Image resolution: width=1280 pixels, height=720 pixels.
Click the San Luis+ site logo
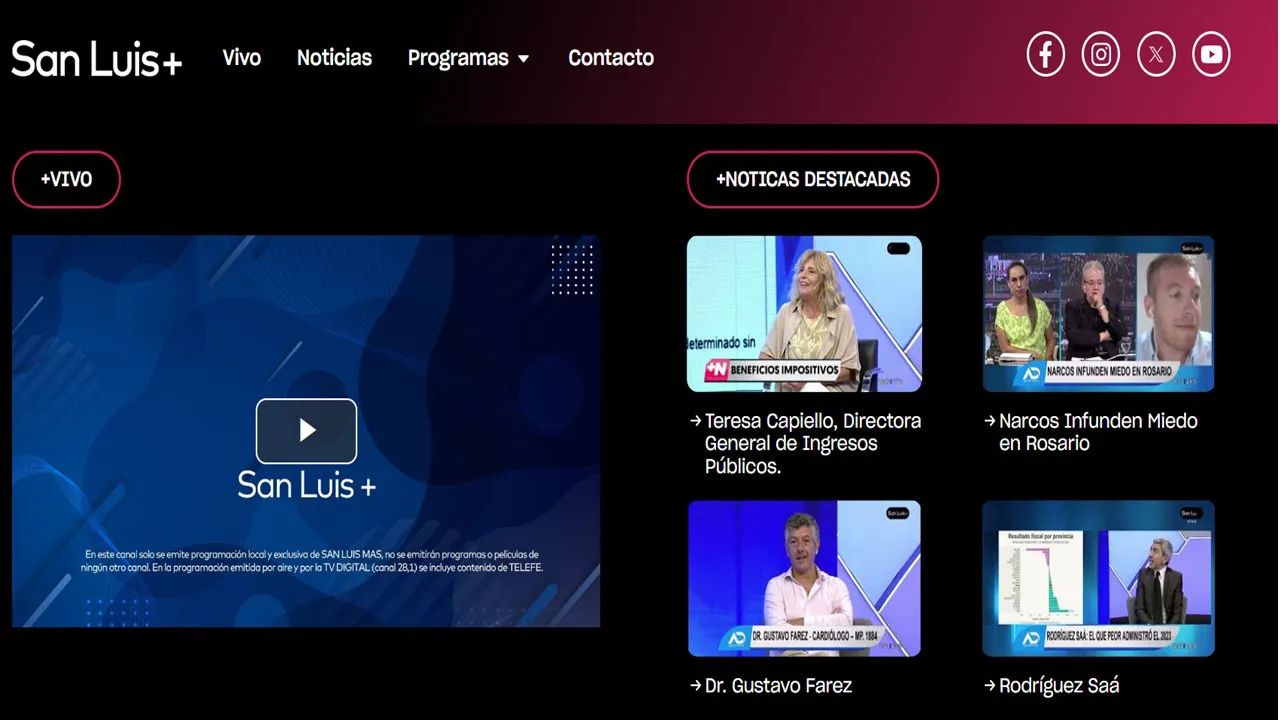[97, 59]
